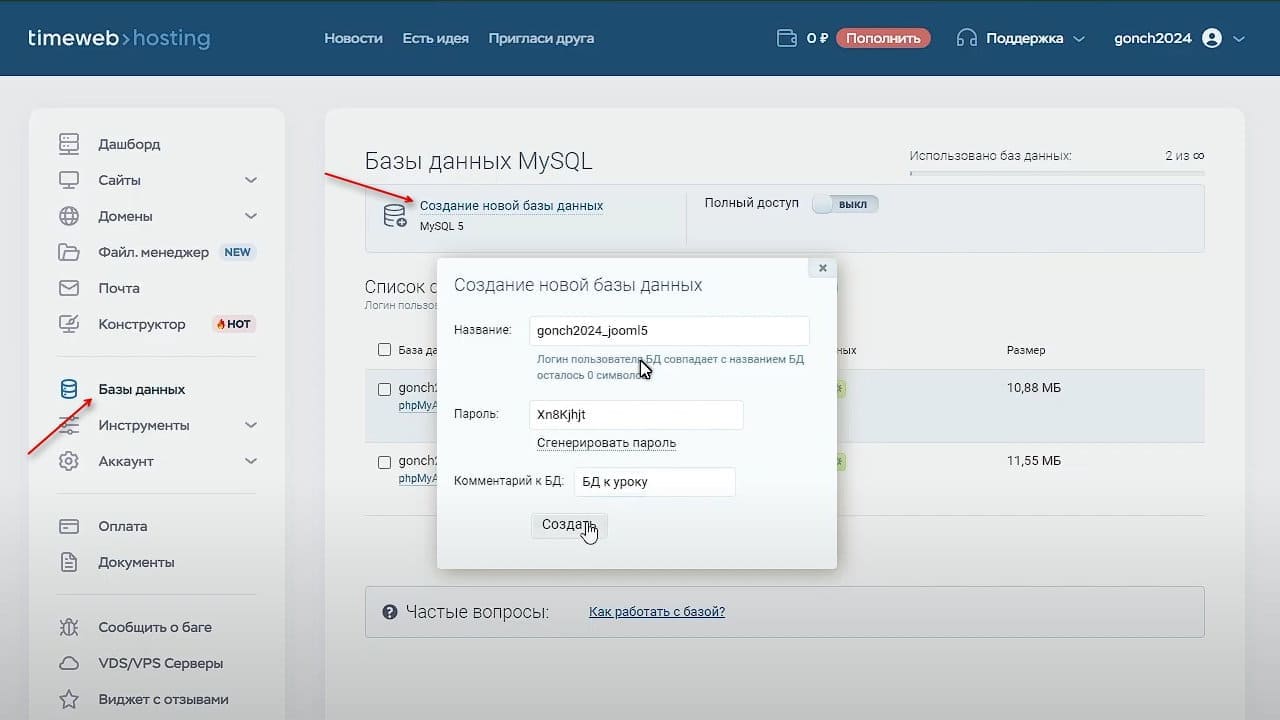The height and width of the screenshot is (720, 1280).
Task: Click the wallet balance icon in header
Action: click(x=787, y=38)
